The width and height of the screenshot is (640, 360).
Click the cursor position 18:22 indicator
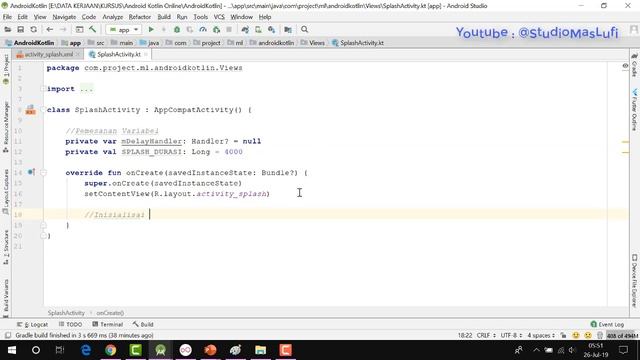click(x=465, y=336)
